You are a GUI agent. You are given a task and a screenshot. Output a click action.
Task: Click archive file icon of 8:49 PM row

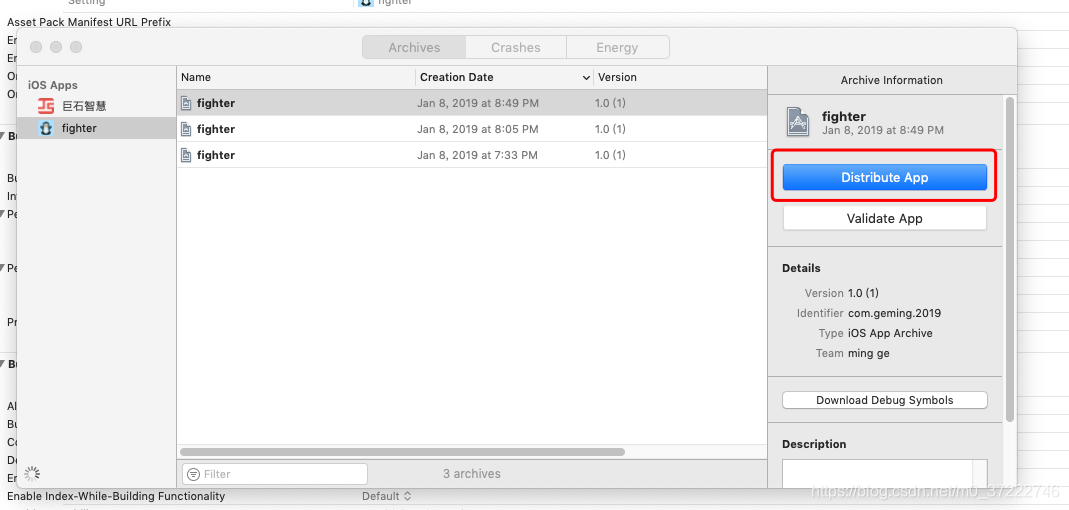point(186,103)
